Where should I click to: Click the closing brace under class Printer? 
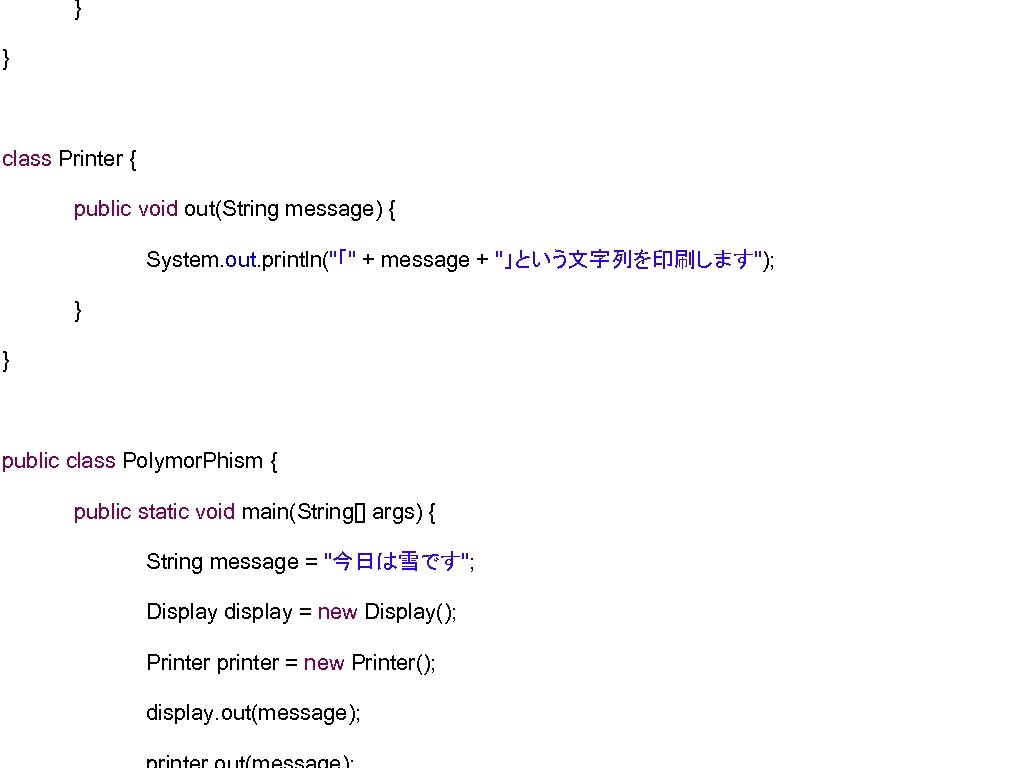(5, 360)
